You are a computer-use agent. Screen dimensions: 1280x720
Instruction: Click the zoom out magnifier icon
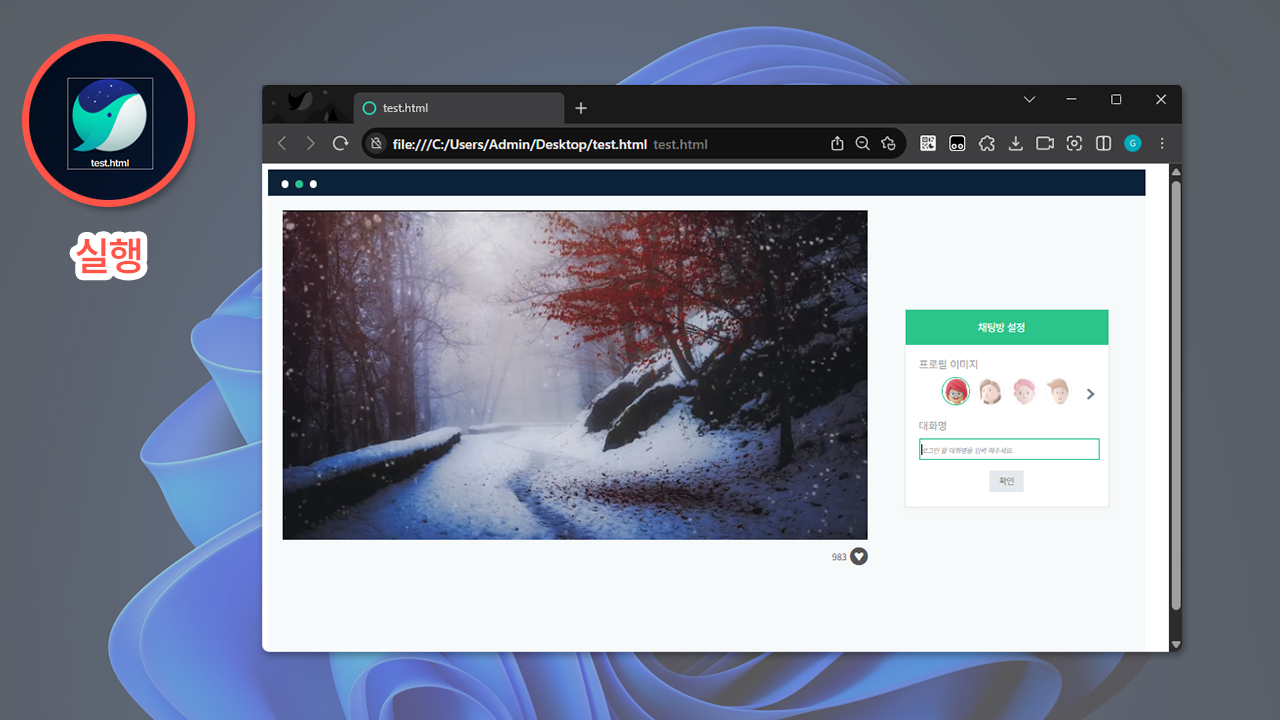862,144
